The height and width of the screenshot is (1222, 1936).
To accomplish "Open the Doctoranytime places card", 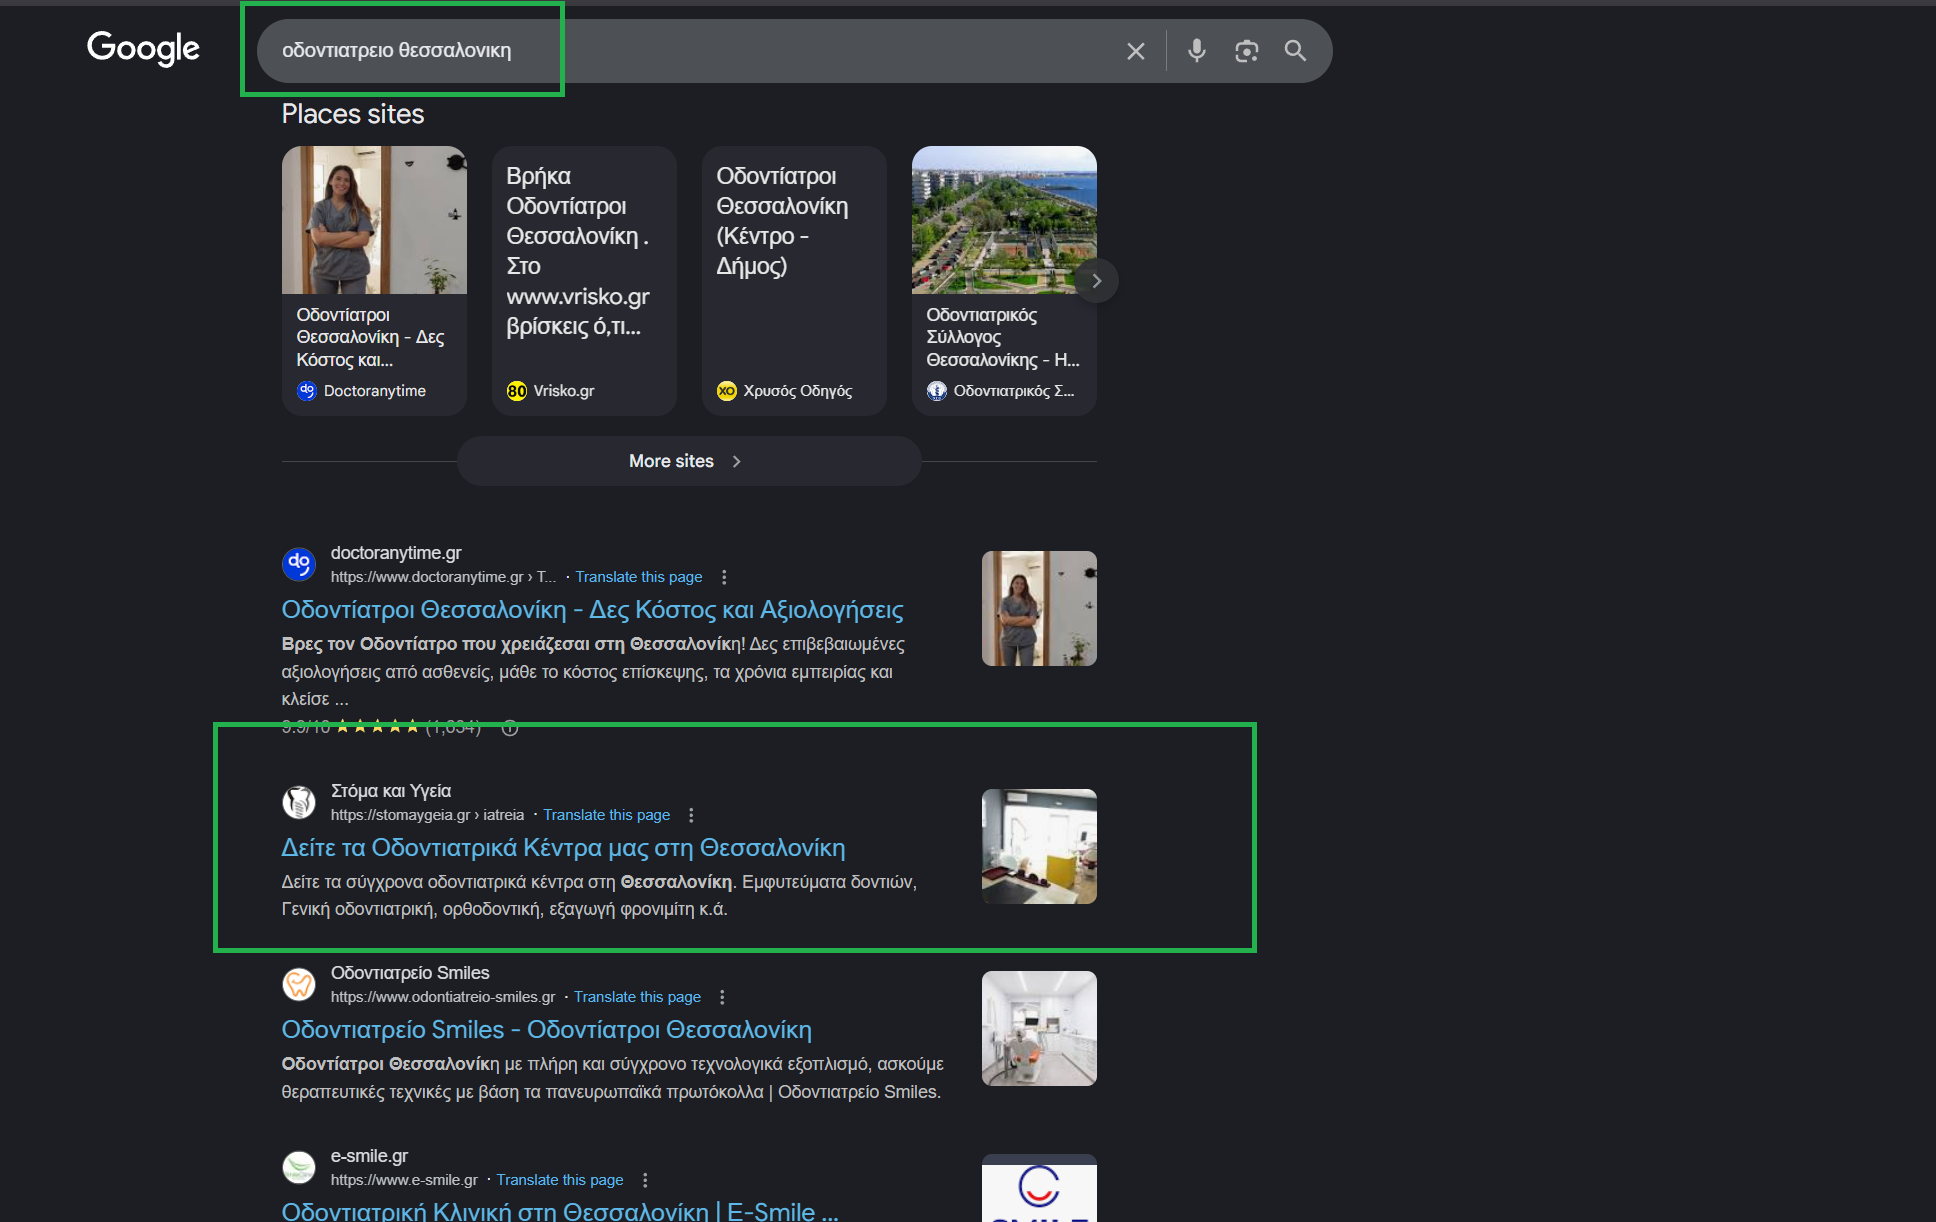I will (x=374, y=280).
